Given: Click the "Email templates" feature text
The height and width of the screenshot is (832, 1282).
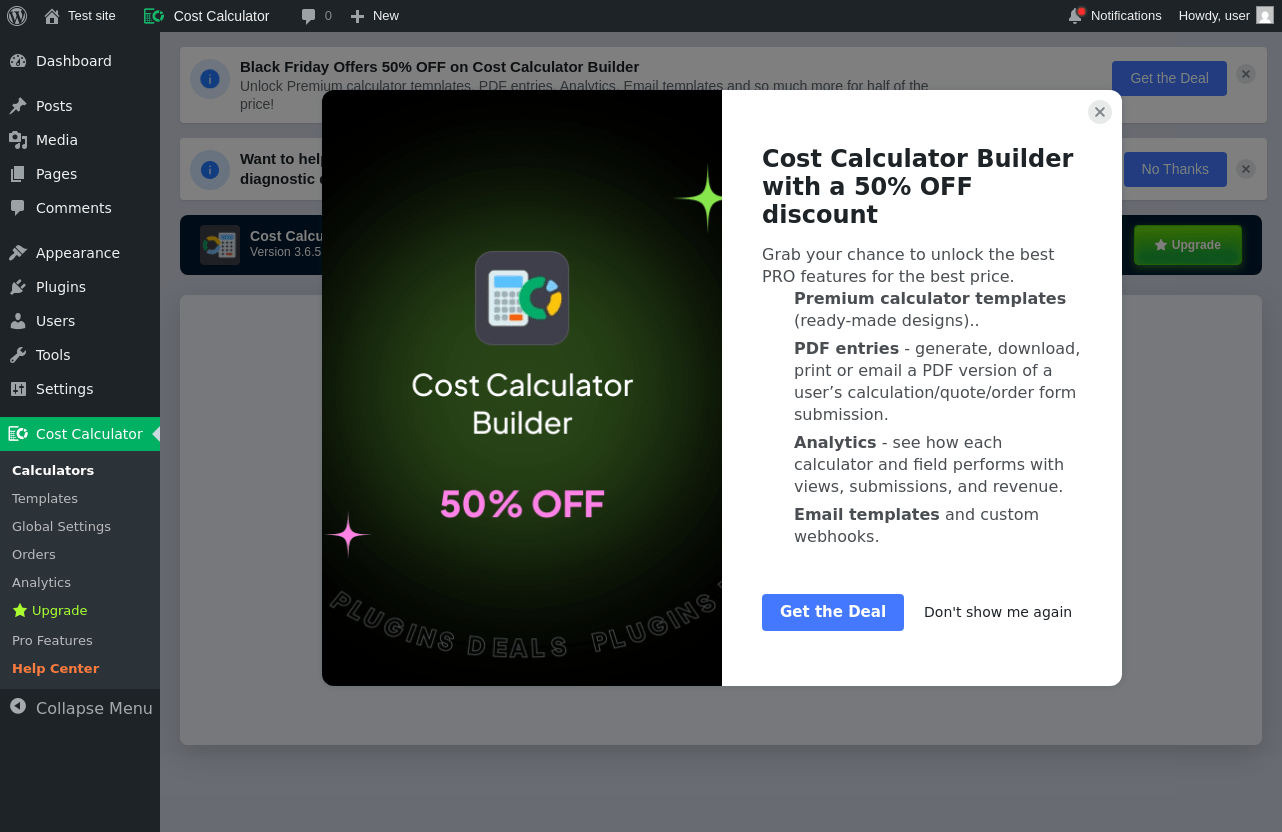Looking at the screenshot, I should click(867, 515).
